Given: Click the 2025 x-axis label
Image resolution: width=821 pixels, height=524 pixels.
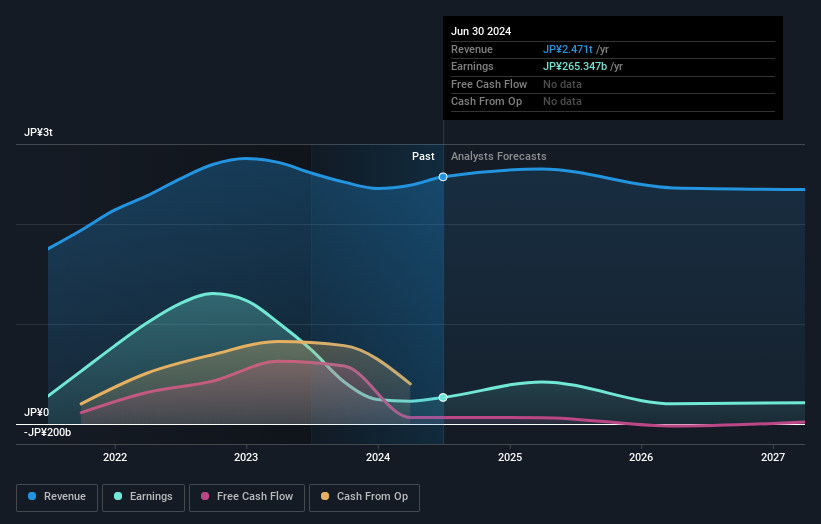Looking at the screenshot, I should [x=510, y=457].
